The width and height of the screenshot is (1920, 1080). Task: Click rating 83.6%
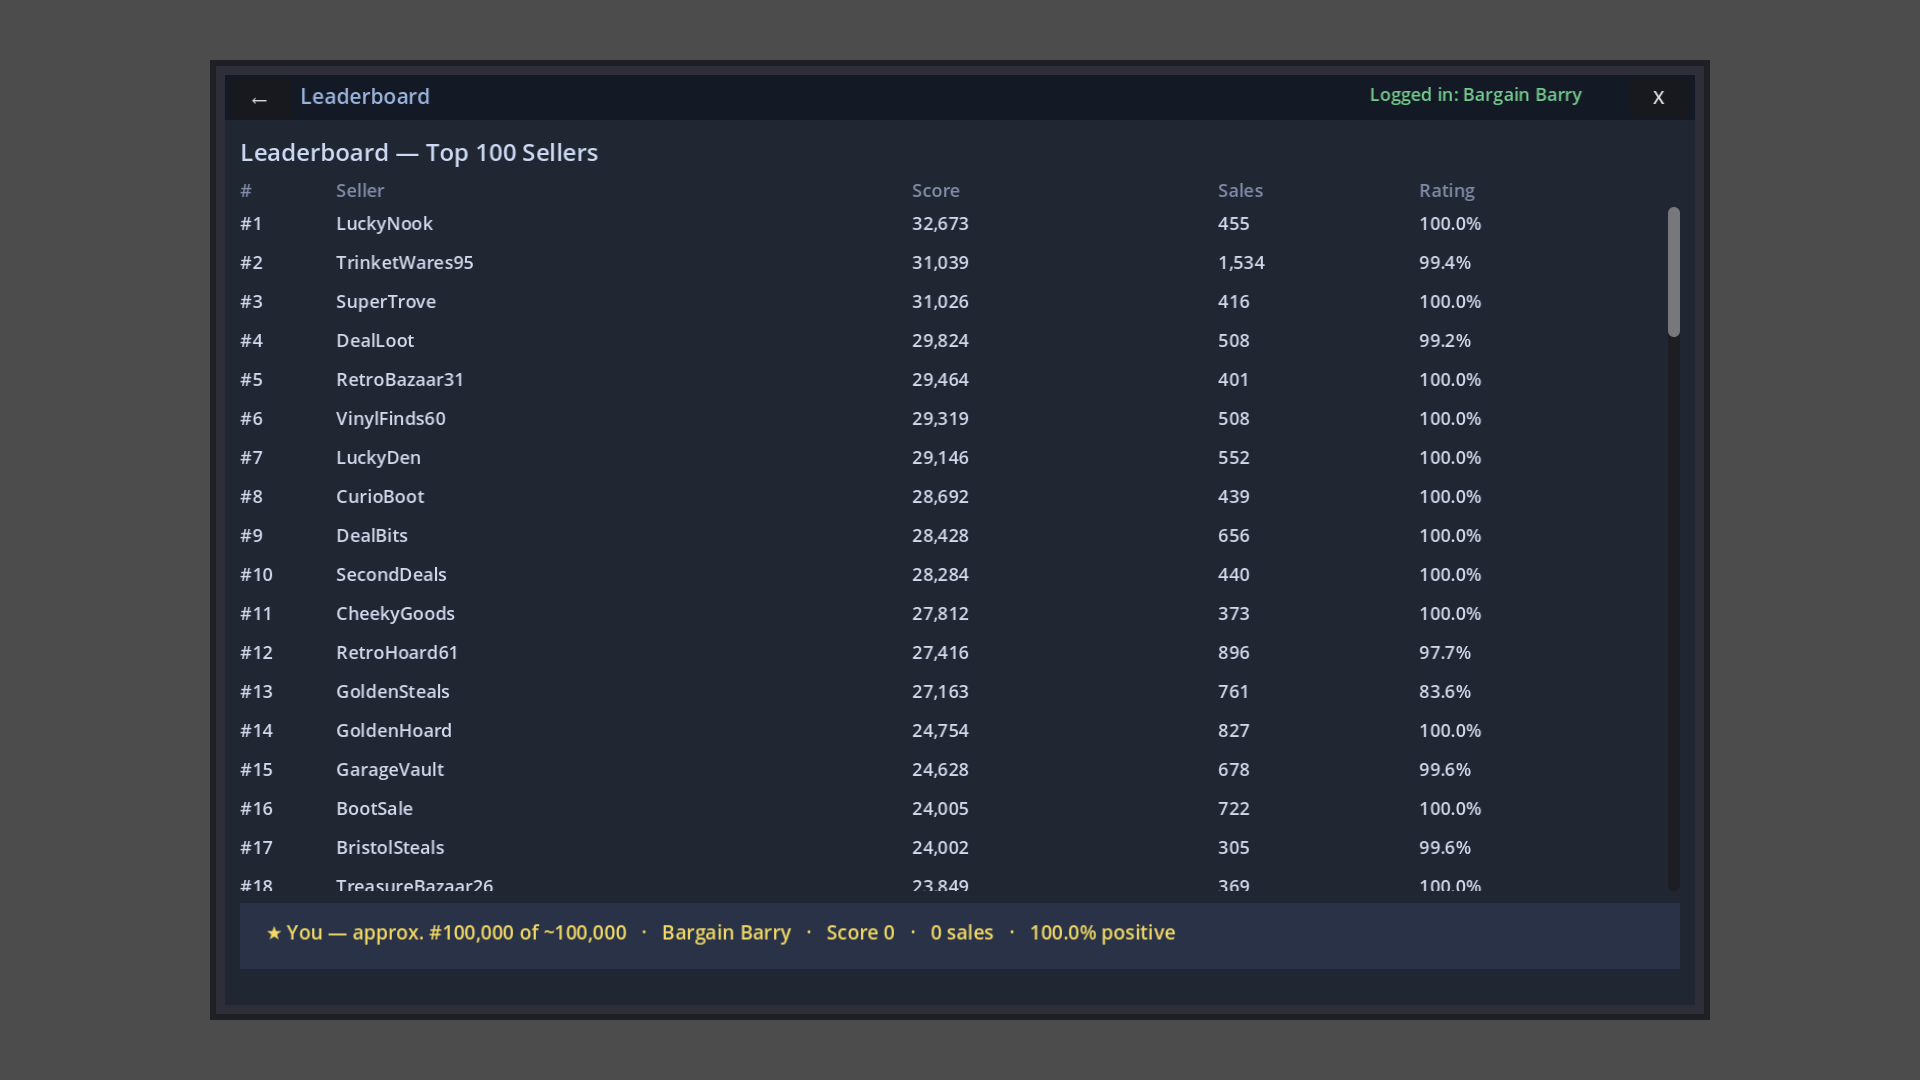pyautogui.click(x=1444, y=692)
